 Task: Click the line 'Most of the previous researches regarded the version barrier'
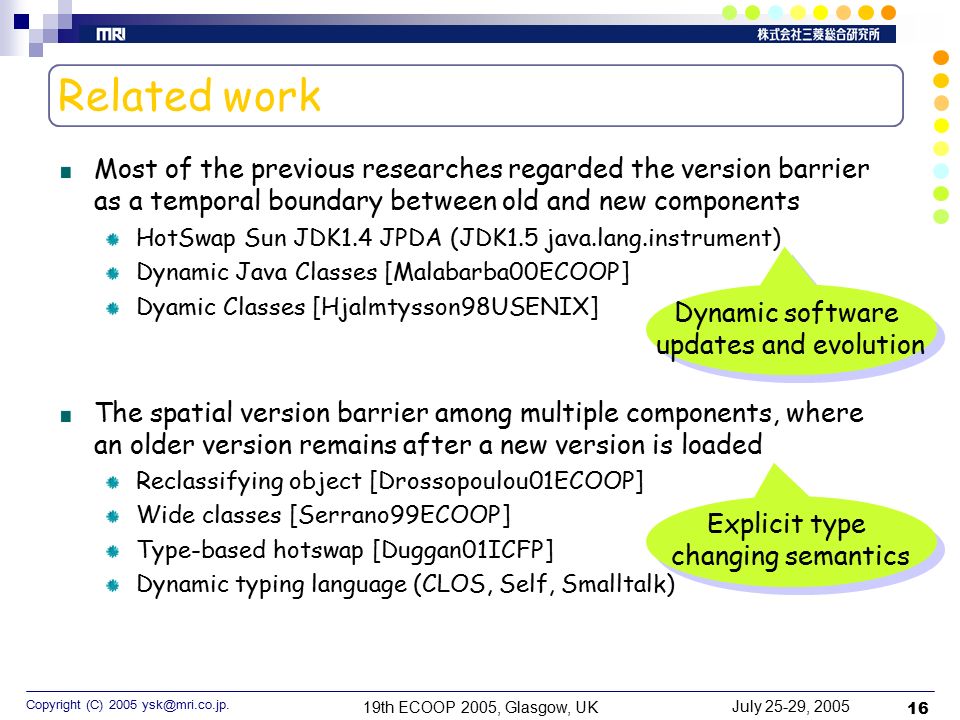pos(482,169)
